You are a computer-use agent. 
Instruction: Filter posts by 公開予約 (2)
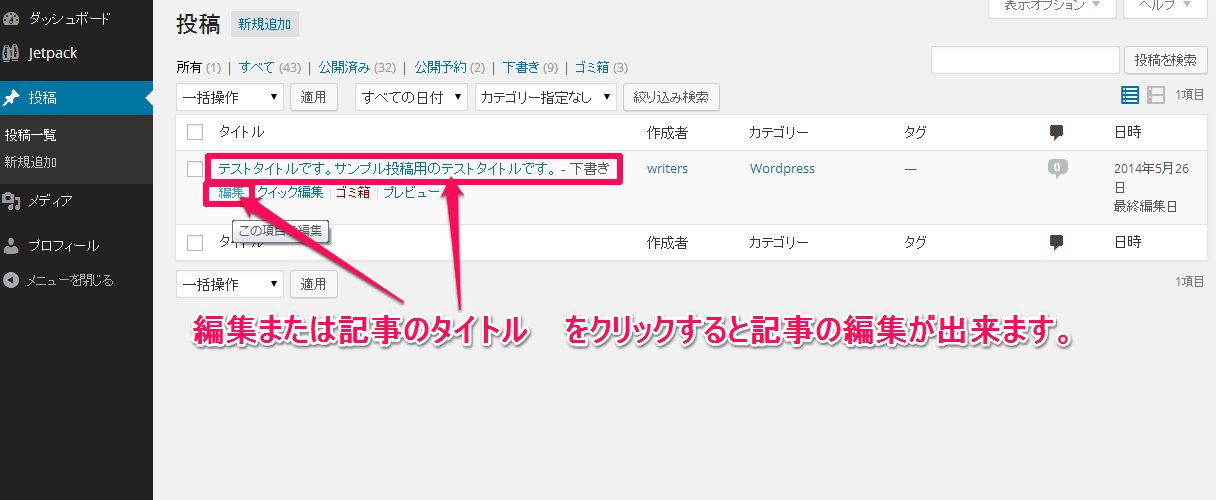pos(450,68)
